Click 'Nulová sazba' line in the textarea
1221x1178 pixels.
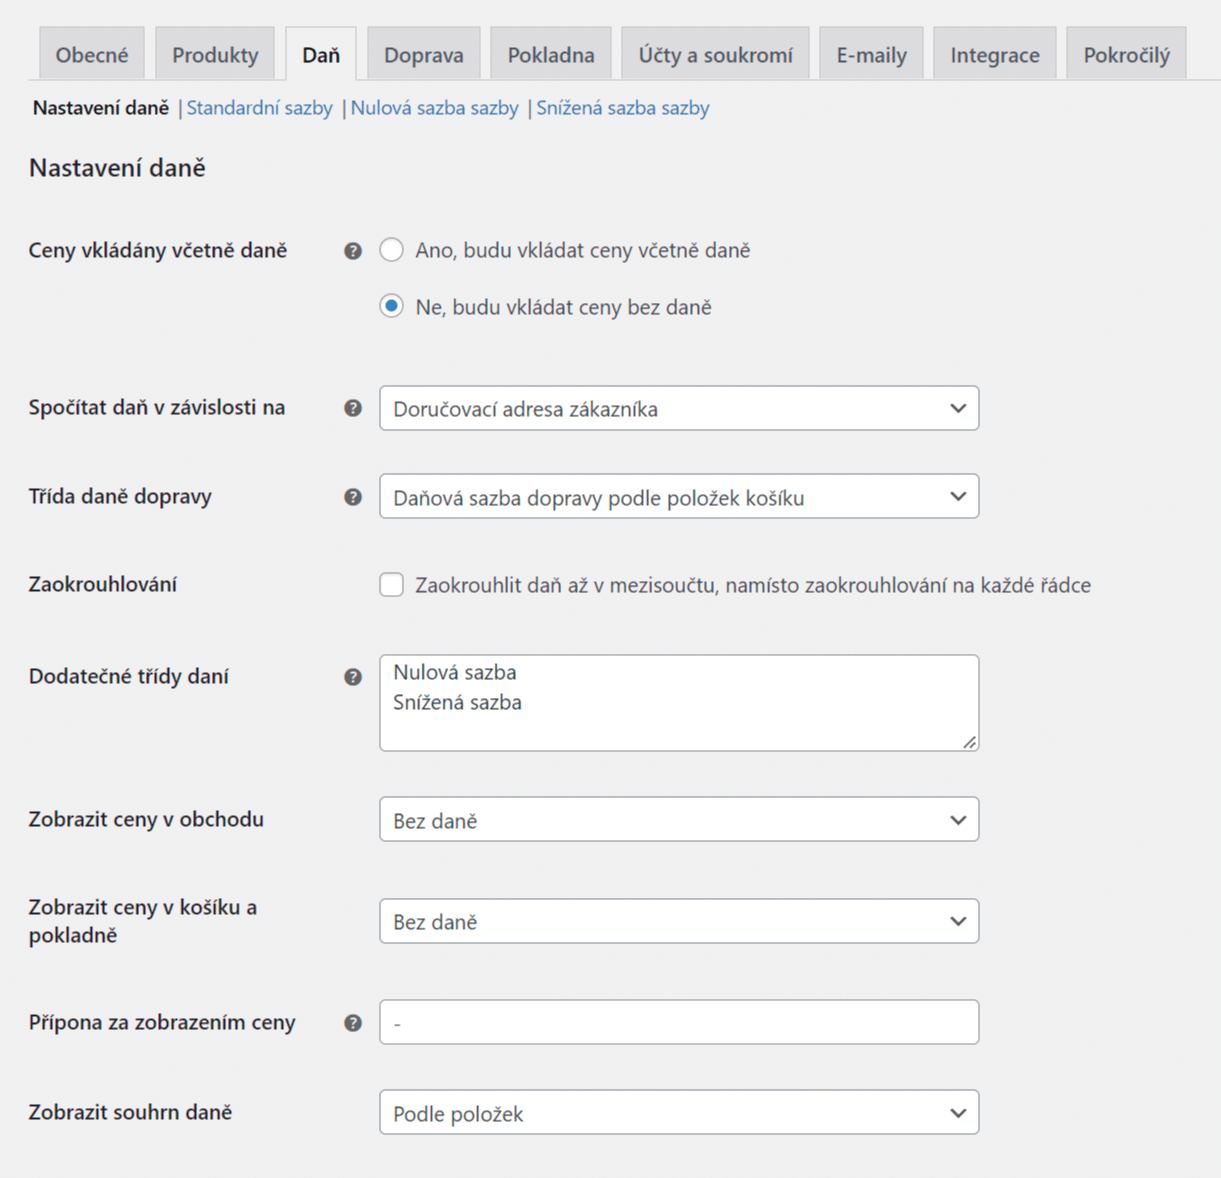pyautogui.click(x=455, y=672)
